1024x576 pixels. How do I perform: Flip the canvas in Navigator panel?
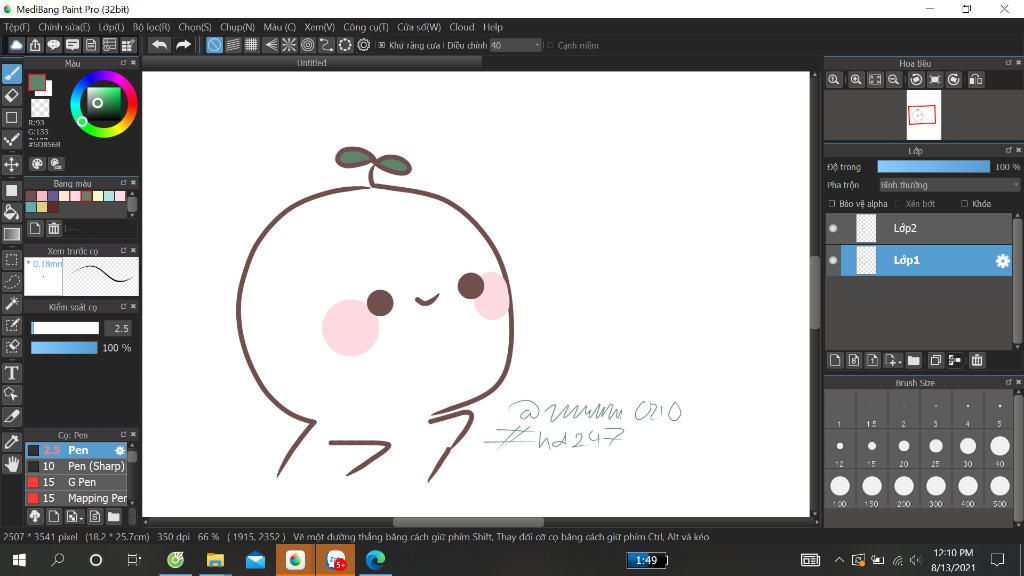[976, 80]
